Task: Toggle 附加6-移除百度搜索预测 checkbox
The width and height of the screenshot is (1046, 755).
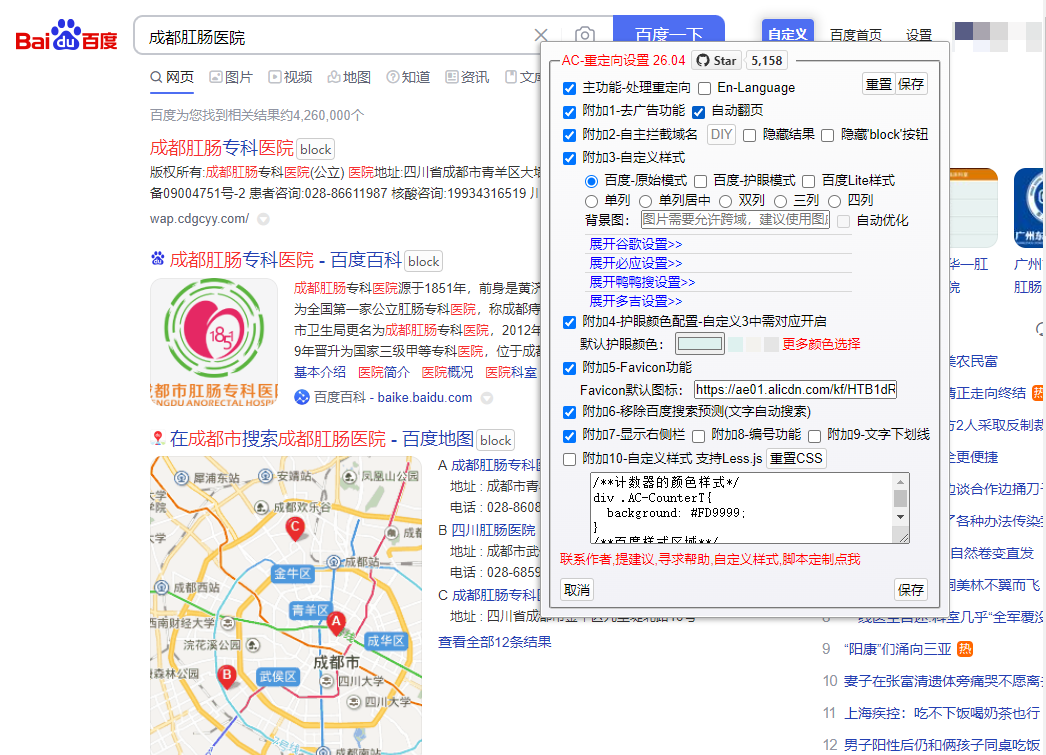Action: pyautogui.click(x=569, y=412)
